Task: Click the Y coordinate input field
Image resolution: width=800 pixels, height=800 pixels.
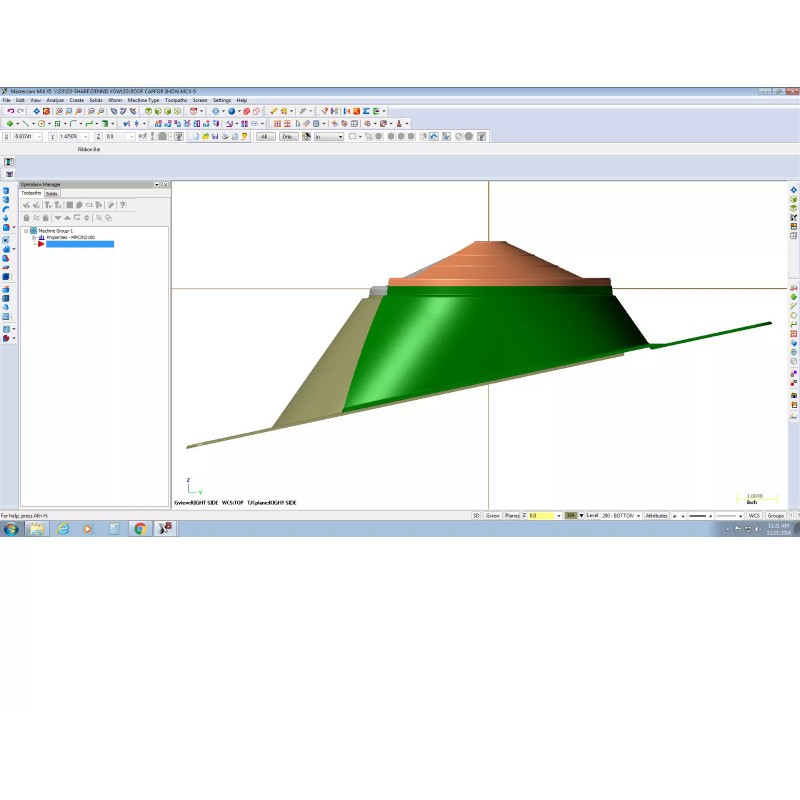Action: [73, 137]
